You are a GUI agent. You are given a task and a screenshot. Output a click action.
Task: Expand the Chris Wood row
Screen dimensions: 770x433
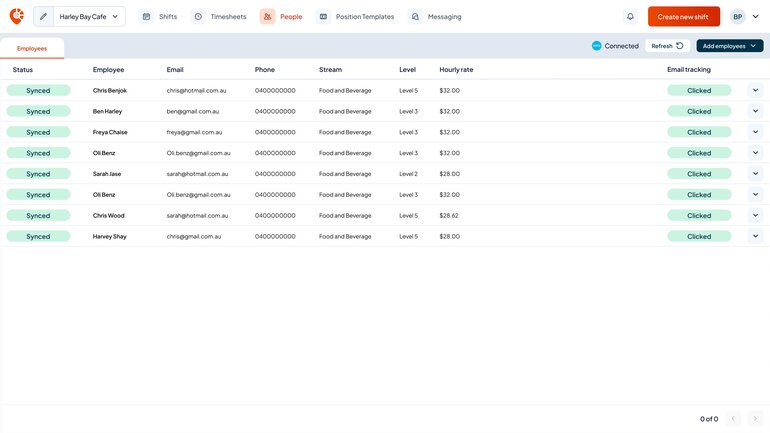click(x=755, y=216)
